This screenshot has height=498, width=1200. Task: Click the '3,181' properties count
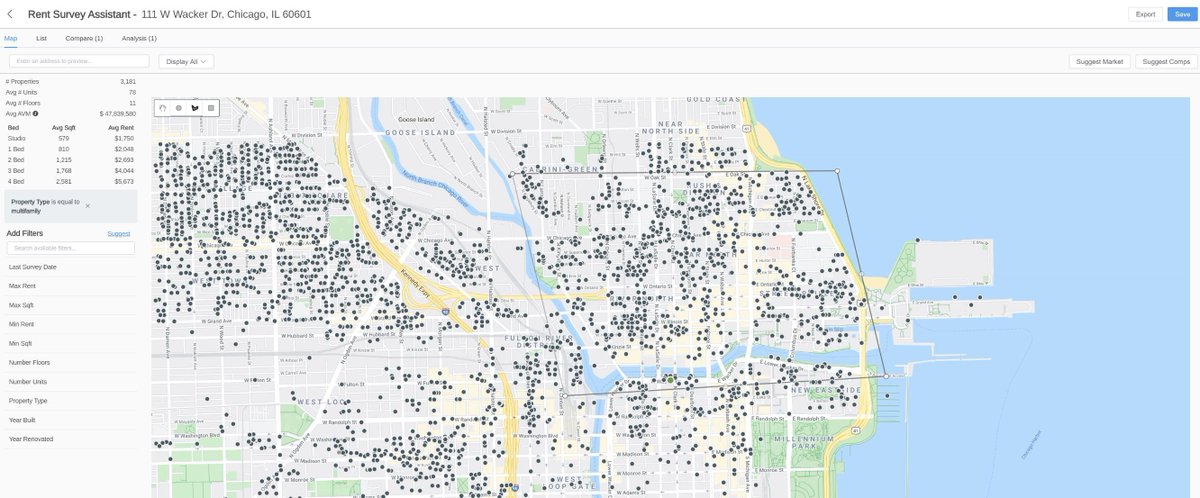tap(128, 81)
